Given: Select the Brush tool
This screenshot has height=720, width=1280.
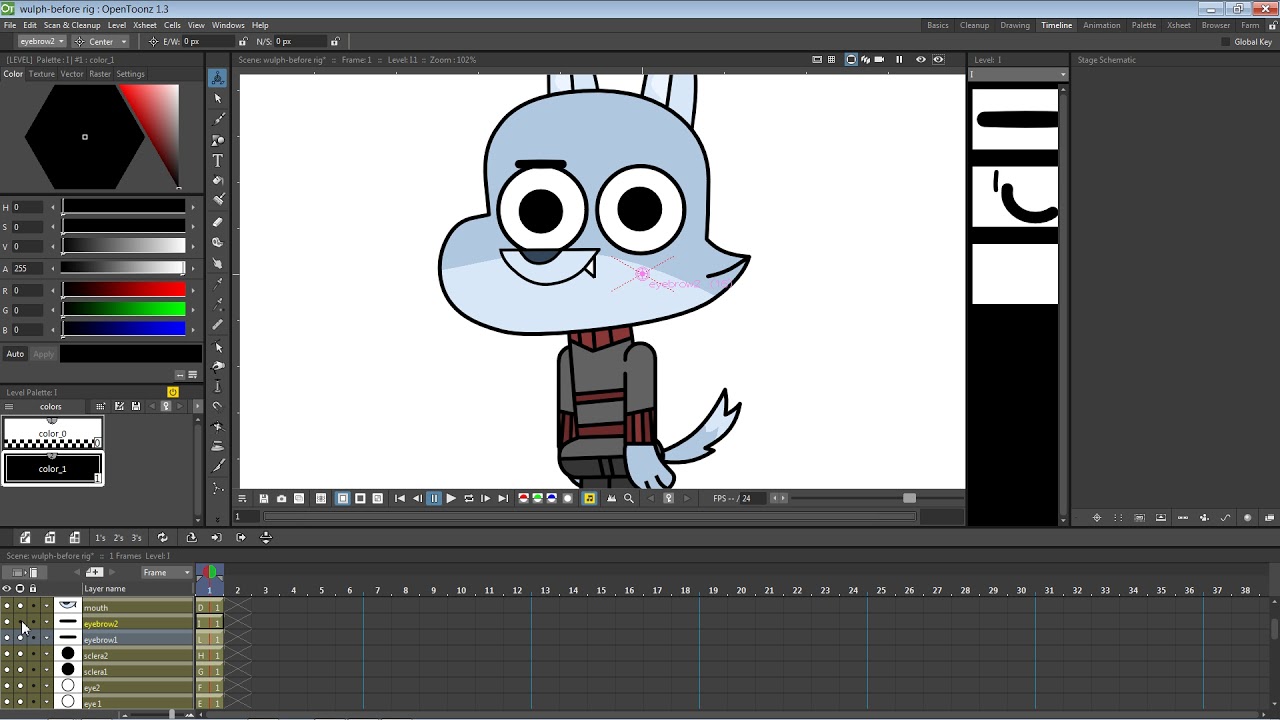Looking at the screenshot, I should pyautogui.click(x=217, y=119).
